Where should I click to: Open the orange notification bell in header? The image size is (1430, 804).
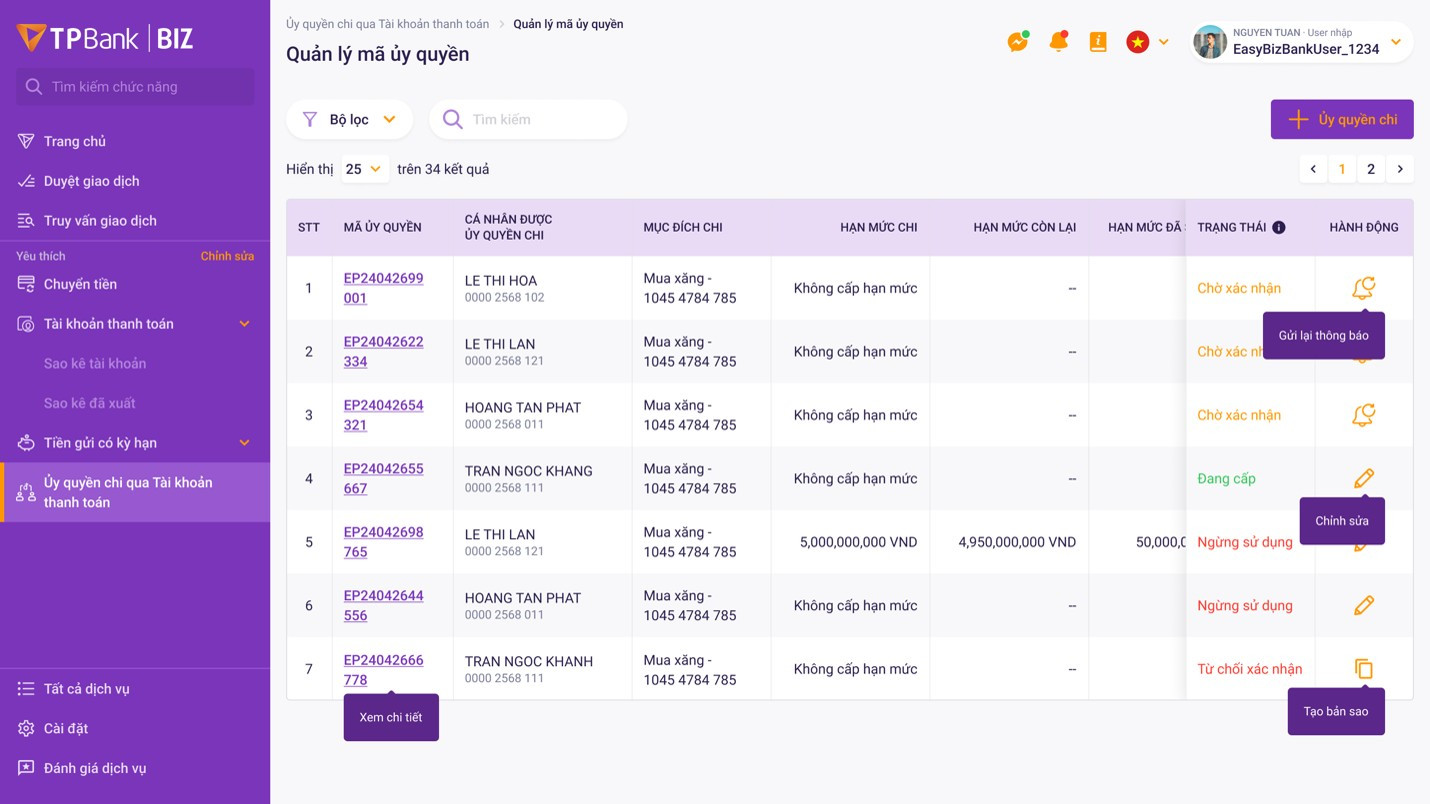1058,42
